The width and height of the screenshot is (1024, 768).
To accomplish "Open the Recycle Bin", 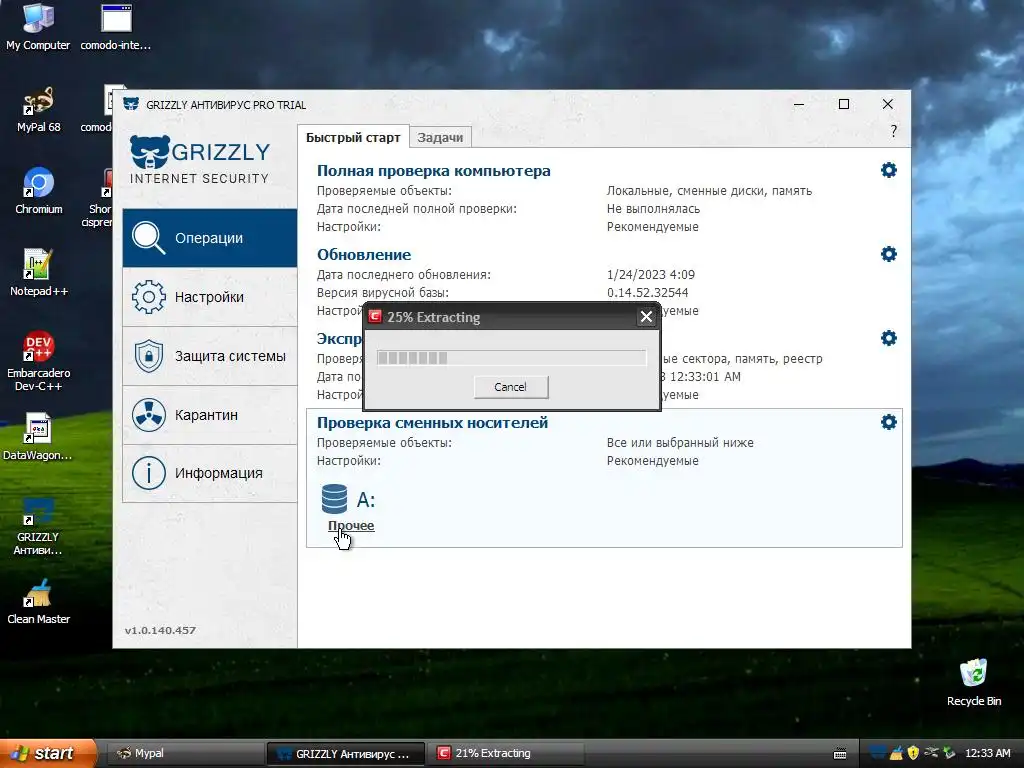I will (974, 682).
